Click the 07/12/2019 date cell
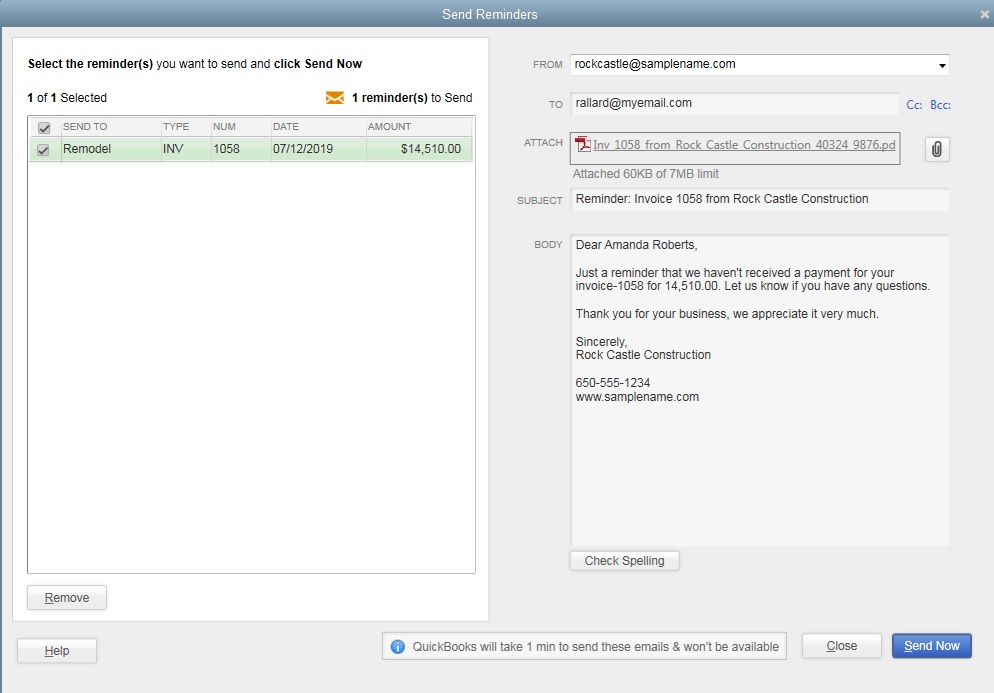The width and height of the screenshot is (994, 693). click(318, 149)
